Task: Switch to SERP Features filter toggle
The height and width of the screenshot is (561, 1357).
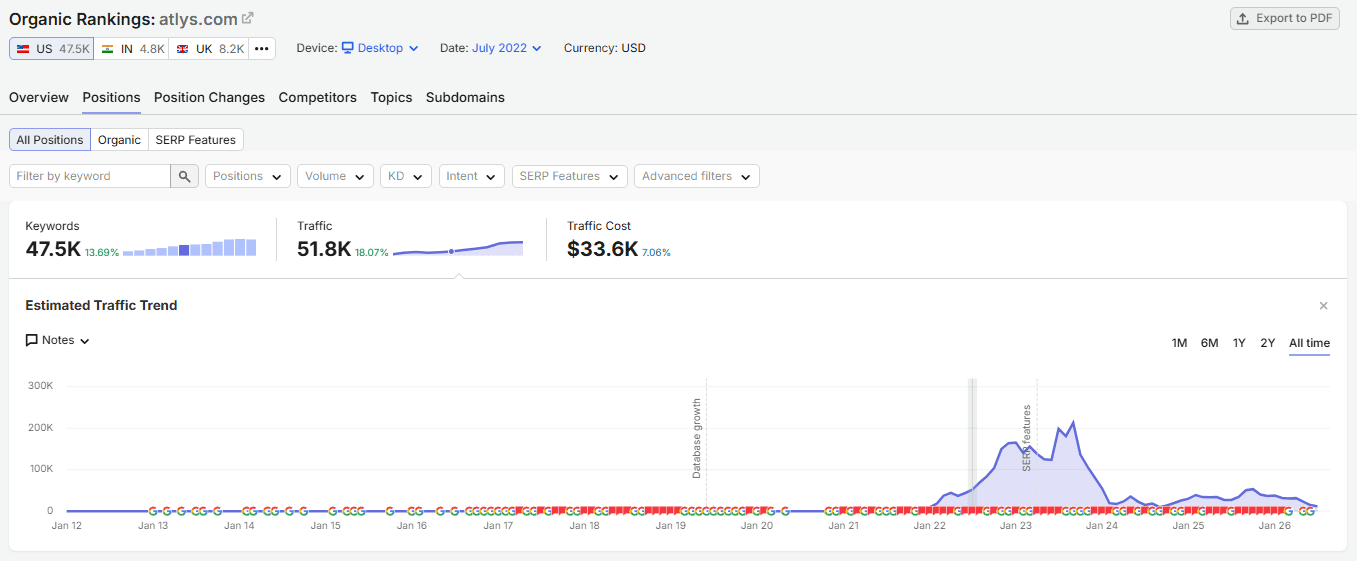Action: [x=196, y=140]
